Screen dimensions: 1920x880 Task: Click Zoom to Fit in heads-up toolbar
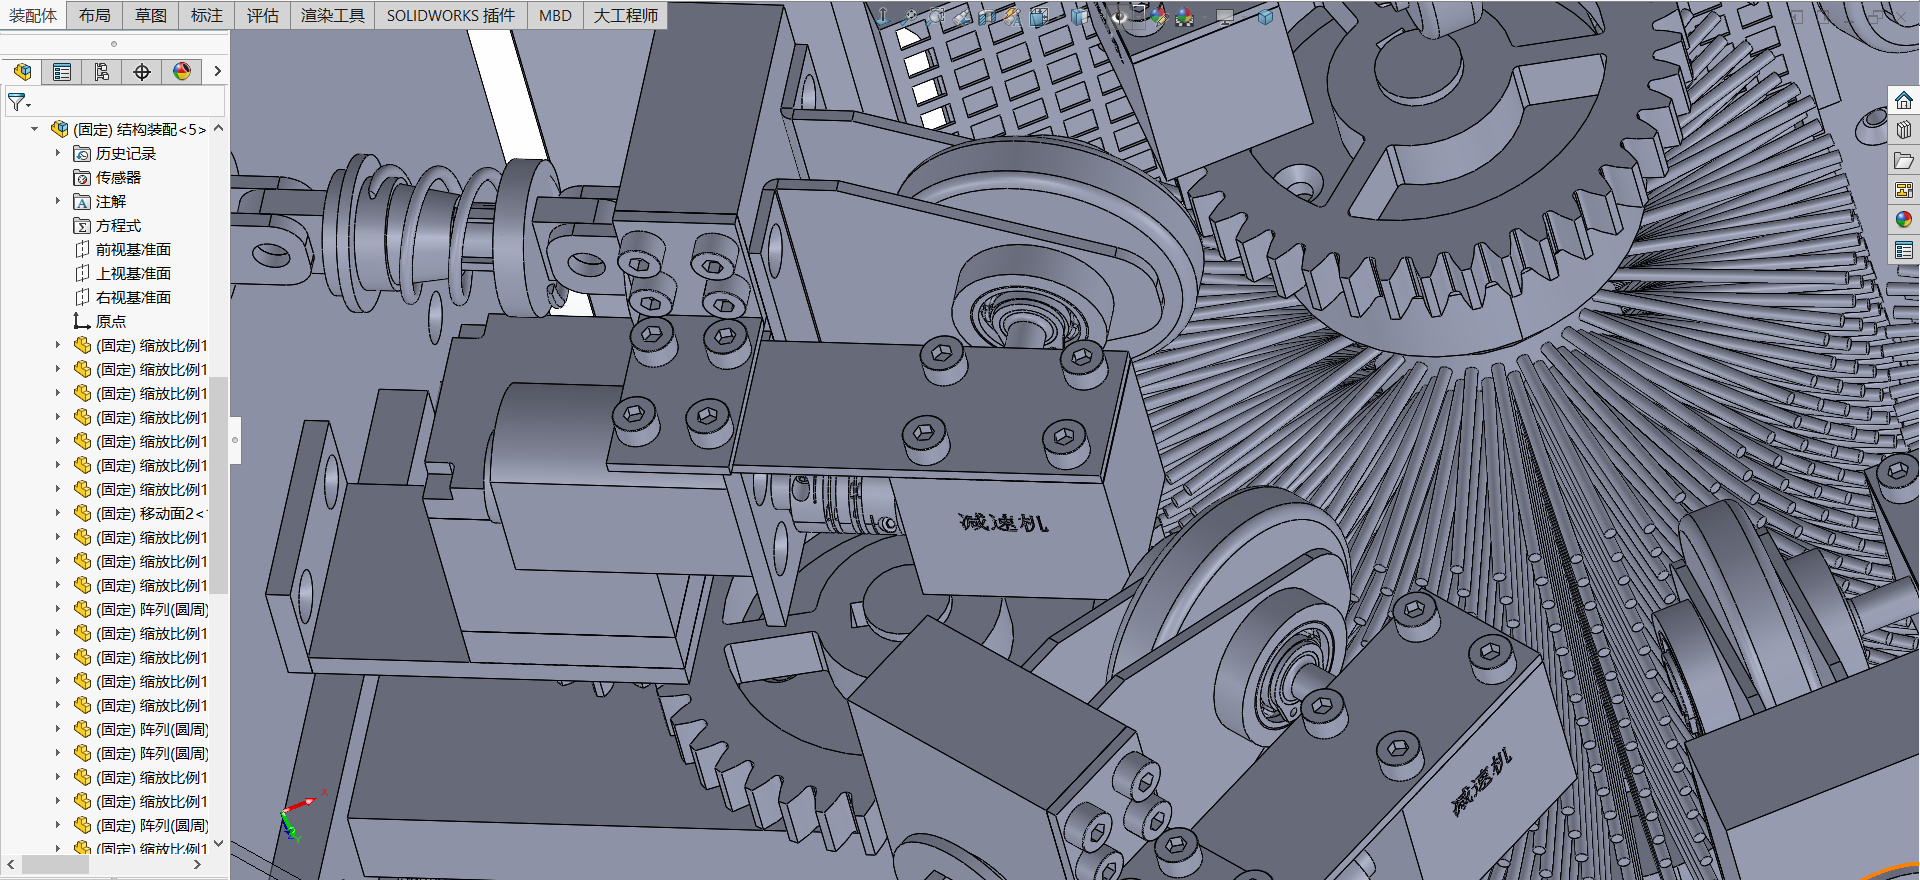910,17
